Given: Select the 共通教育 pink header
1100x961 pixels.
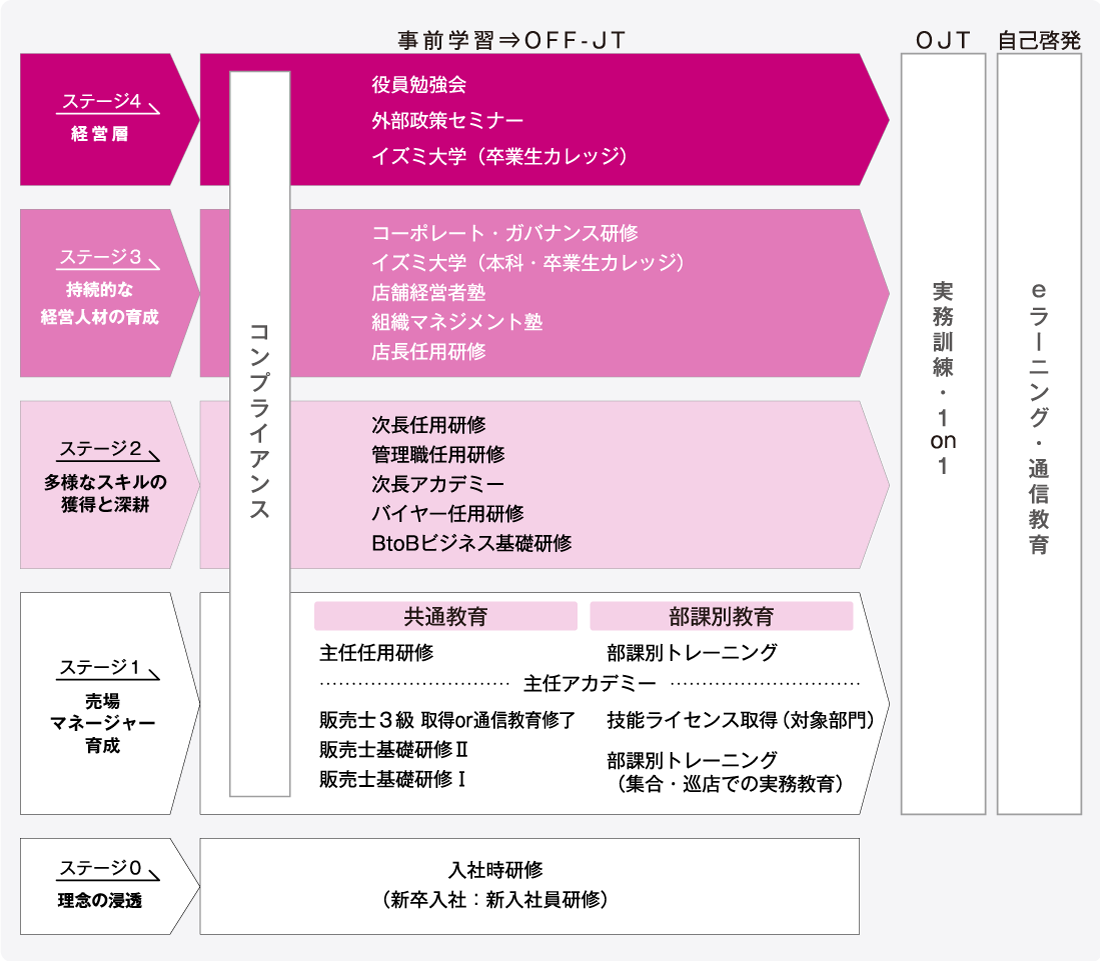Looking at the screenshot, I should (x=446, y=617).
